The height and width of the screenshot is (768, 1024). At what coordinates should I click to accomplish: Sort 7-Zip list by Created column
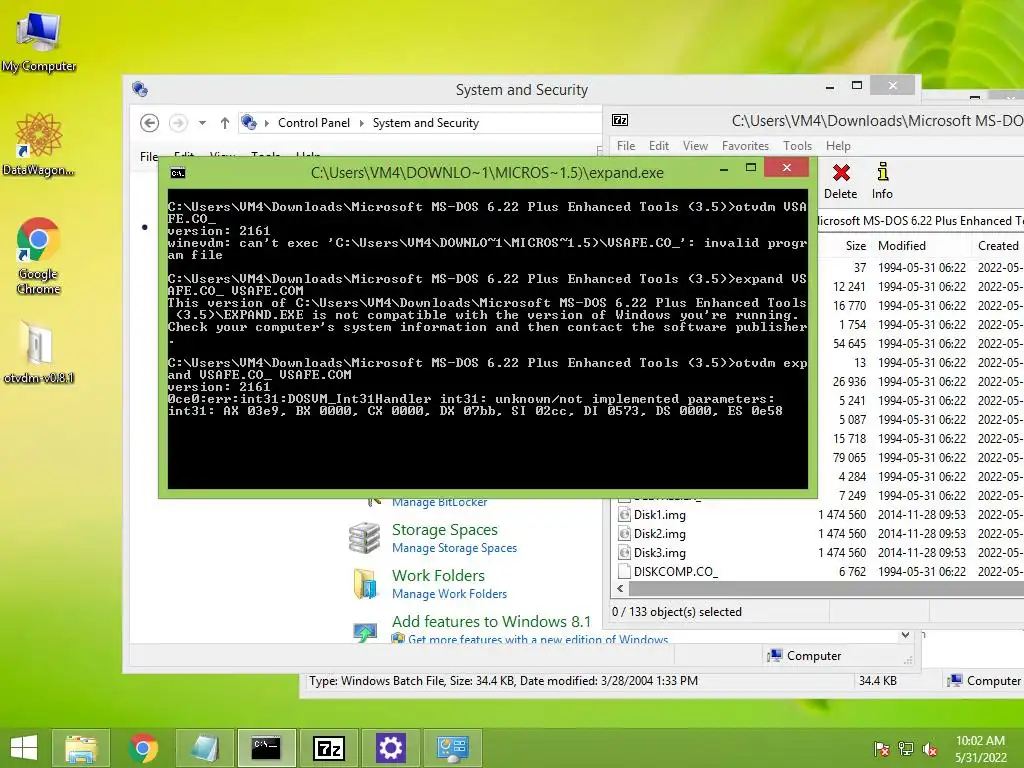tap(997, 246)
